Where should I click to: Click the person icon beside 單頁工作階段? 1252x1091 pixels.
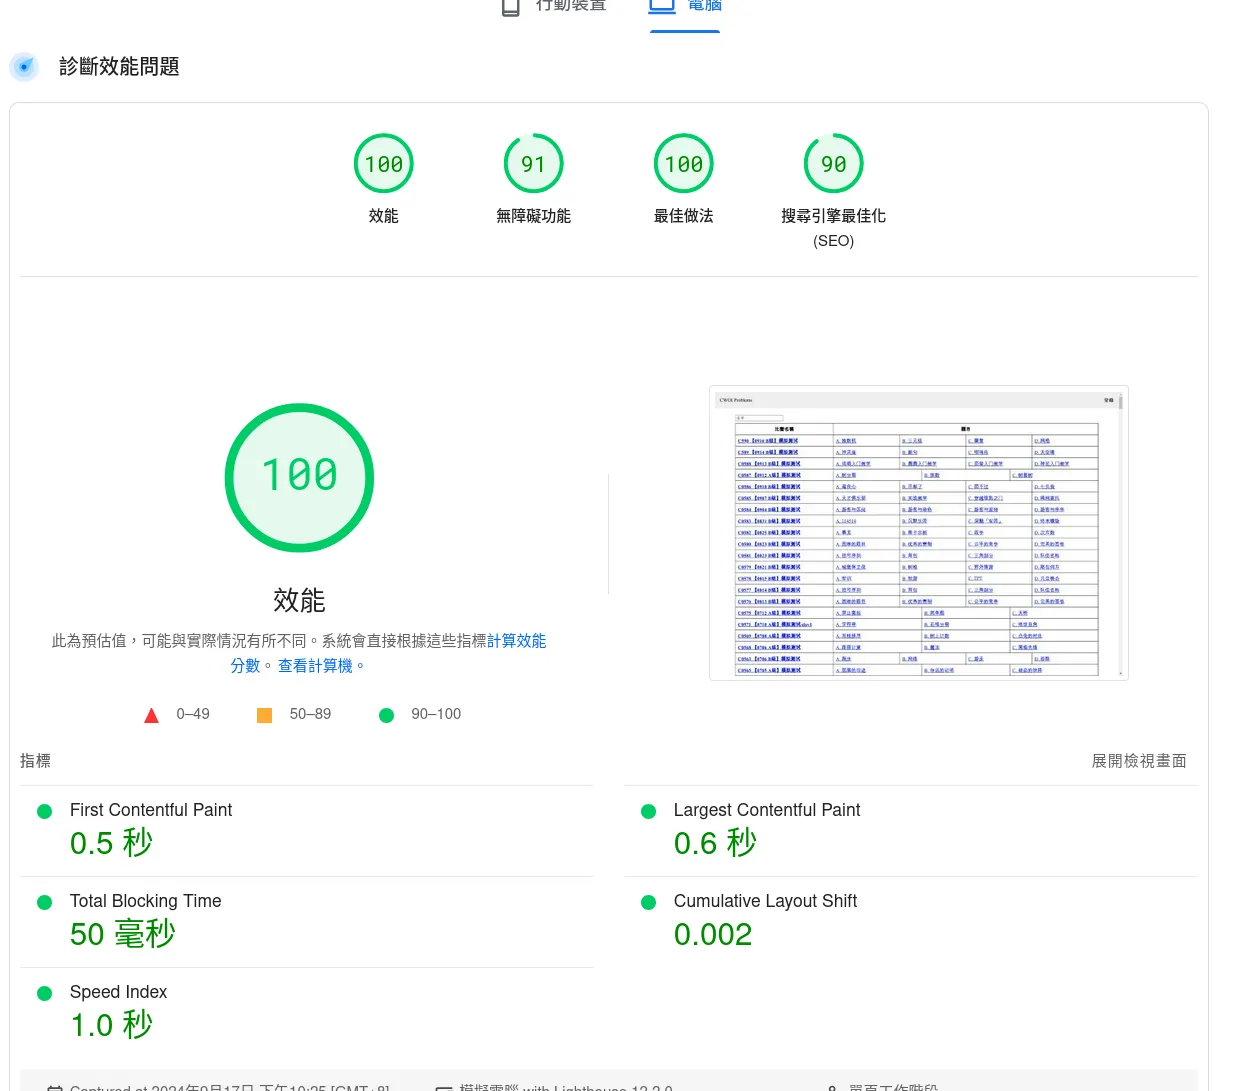(x=833, y=1087)
